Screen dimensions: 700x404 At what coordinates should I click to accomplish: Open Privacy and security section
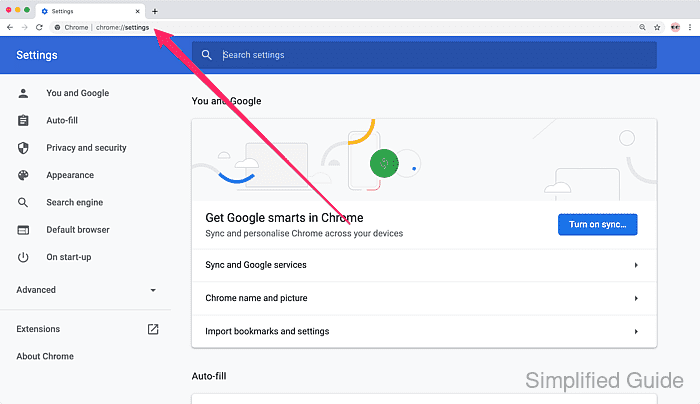[86, 148]
